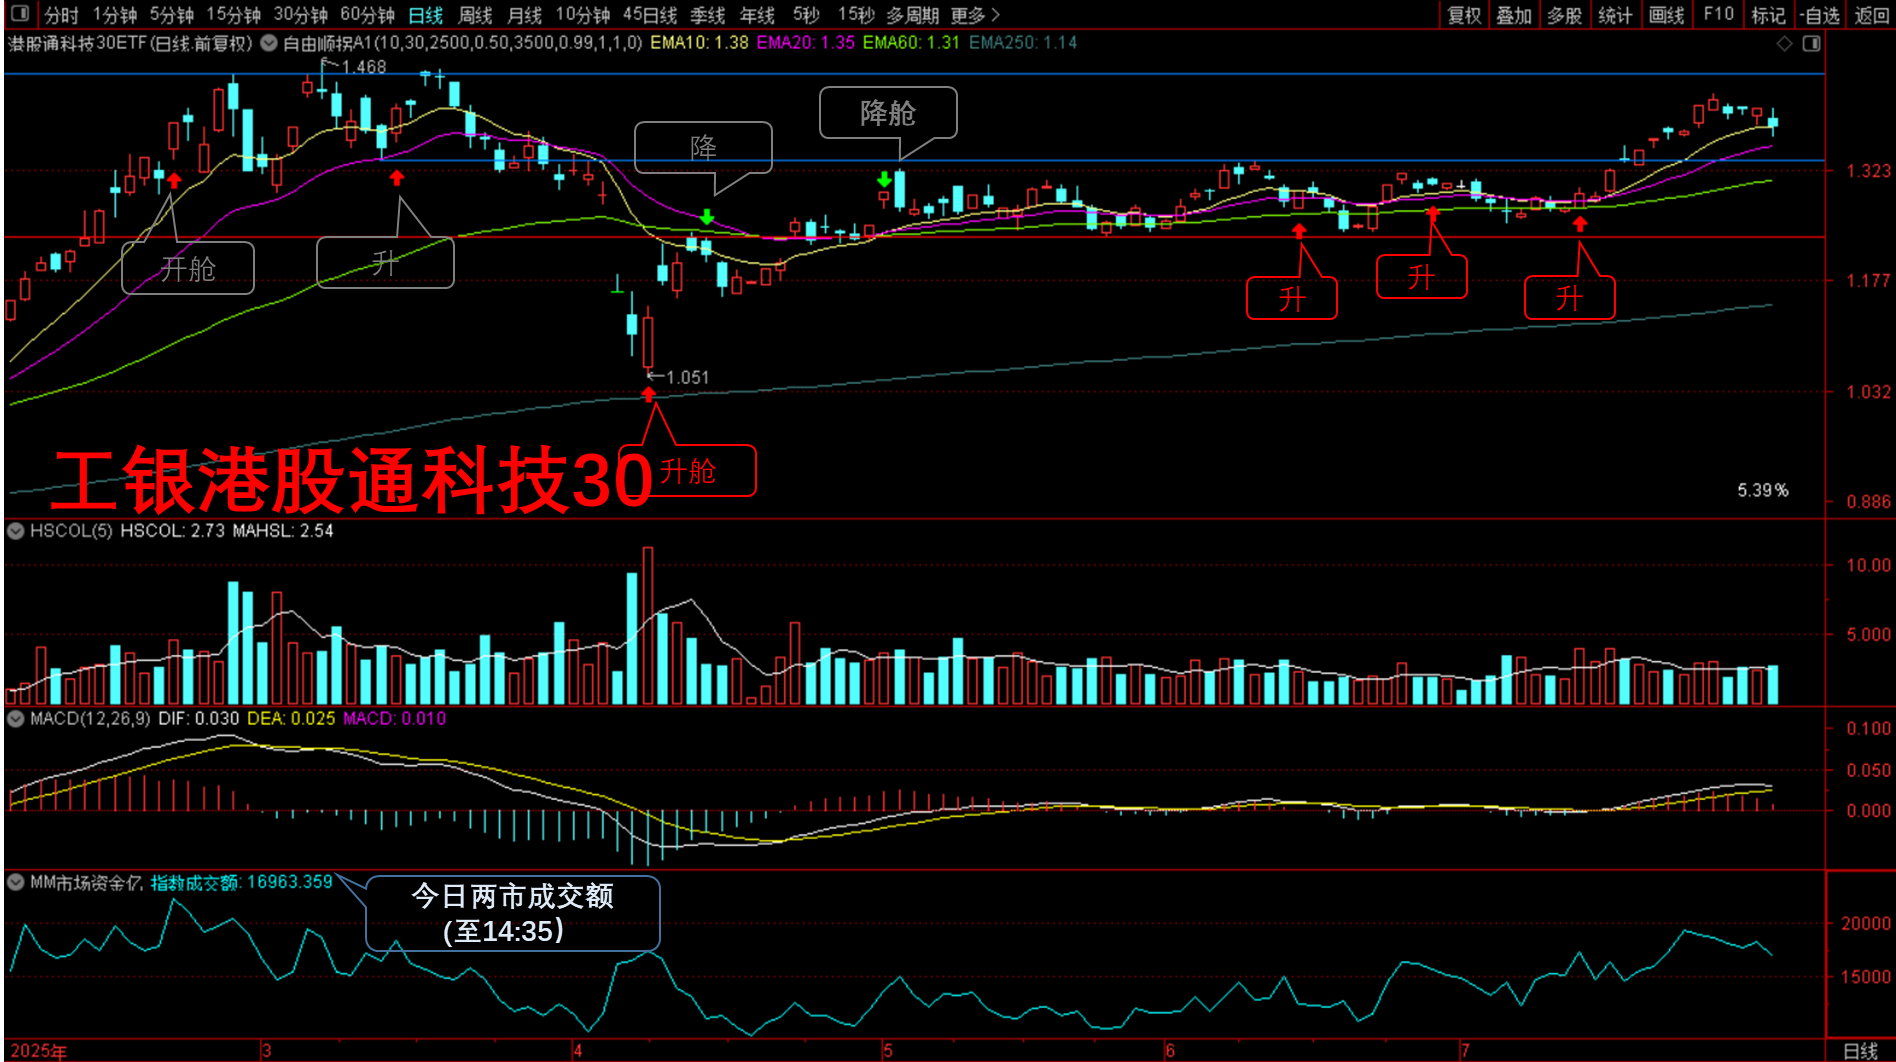Toggle the left side panel icon

19,14
